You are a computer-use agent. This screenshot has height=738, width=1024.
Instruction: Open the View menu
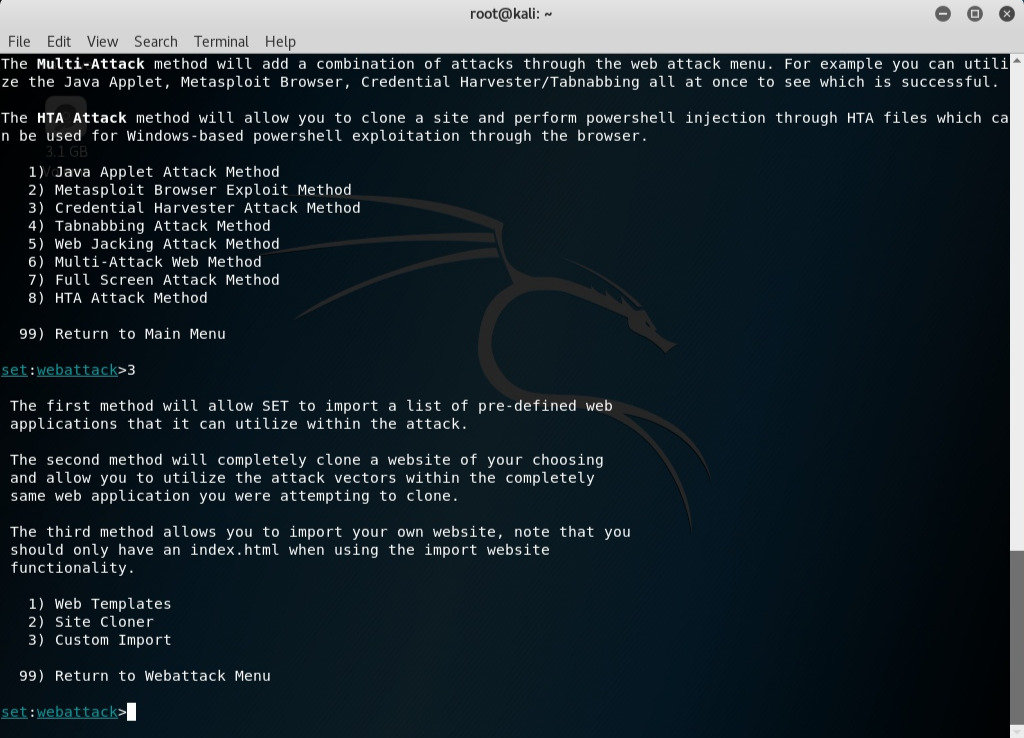(x=103, y=42)
